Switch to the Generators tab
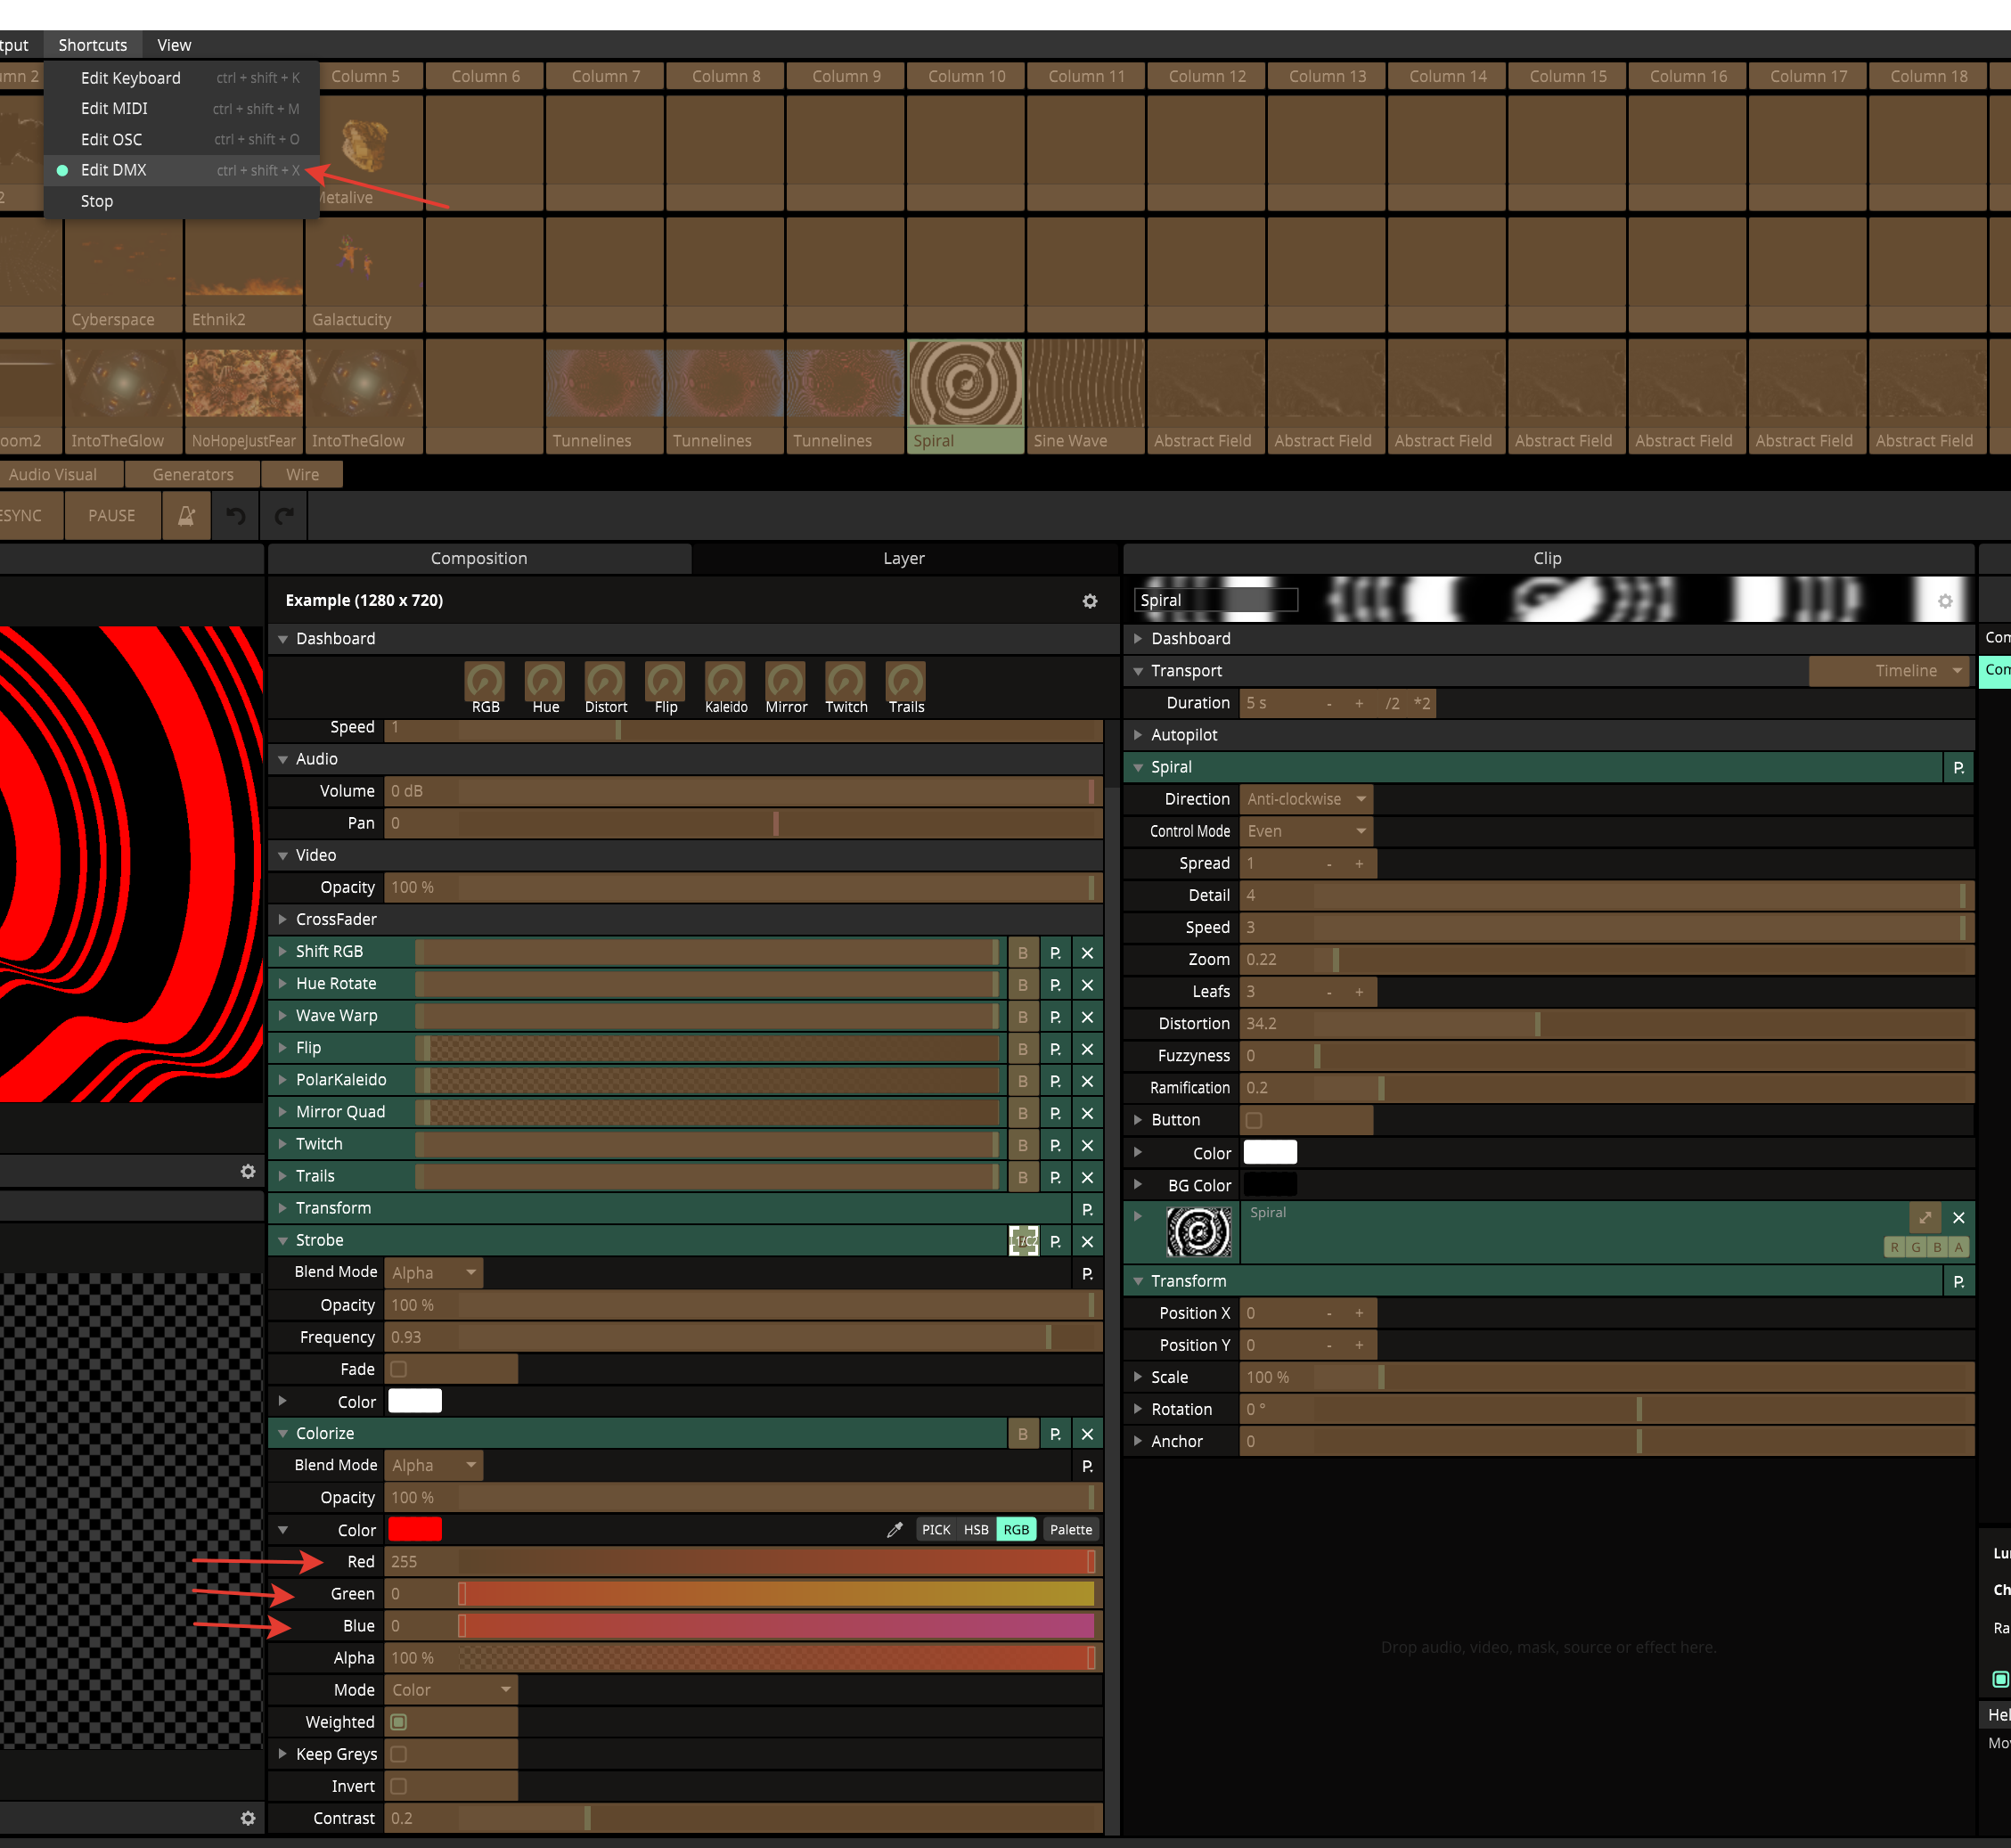2011x1848 pixels. point(193,475)
